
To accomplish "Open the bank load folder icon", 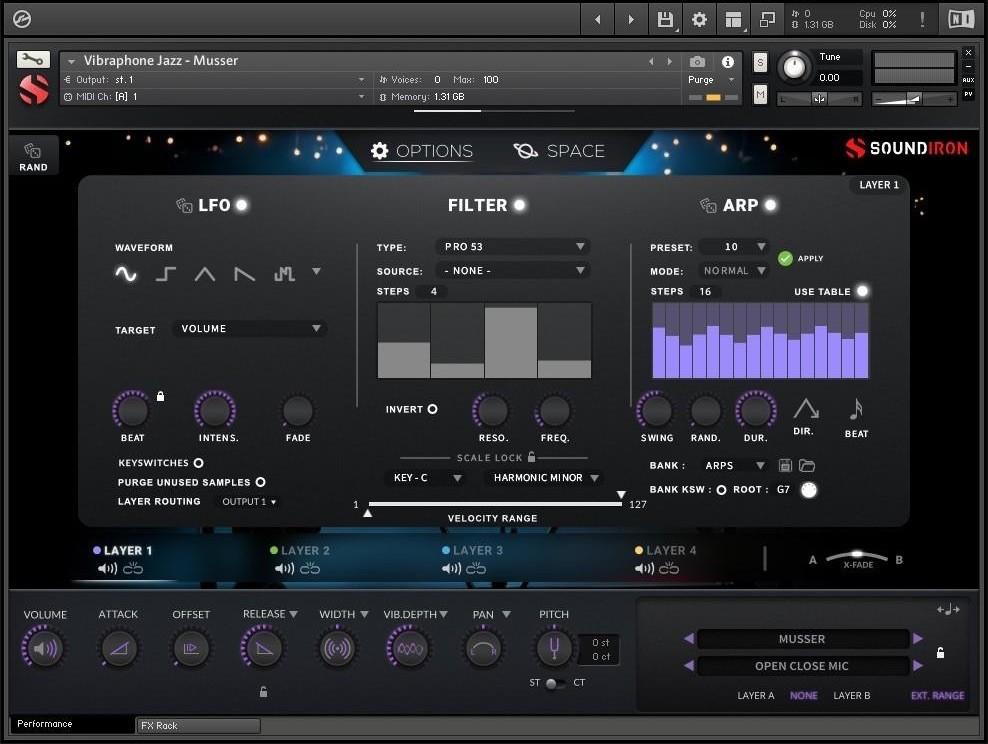I will (x=806, y=464).
